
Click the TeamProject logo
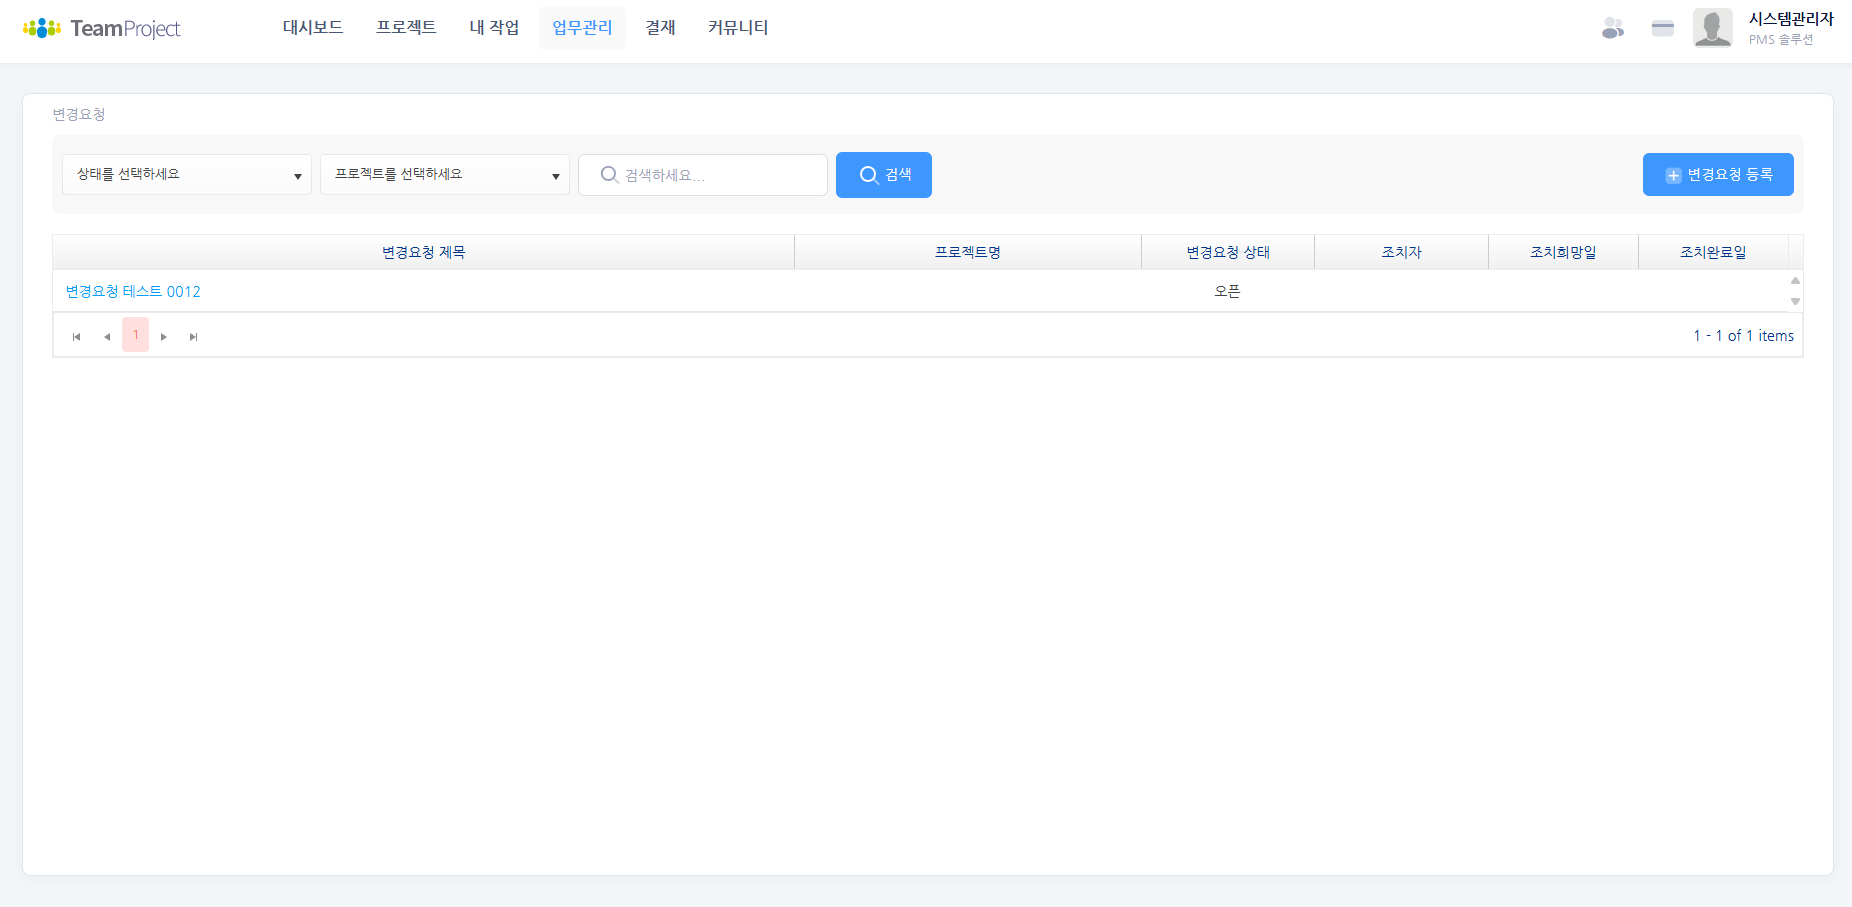[x=101, y=28]
